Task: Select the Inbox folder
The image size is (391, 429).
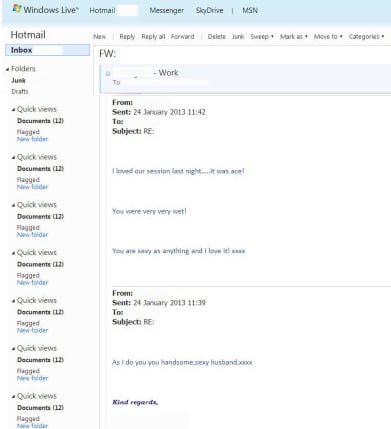Action: coord(47,50)
